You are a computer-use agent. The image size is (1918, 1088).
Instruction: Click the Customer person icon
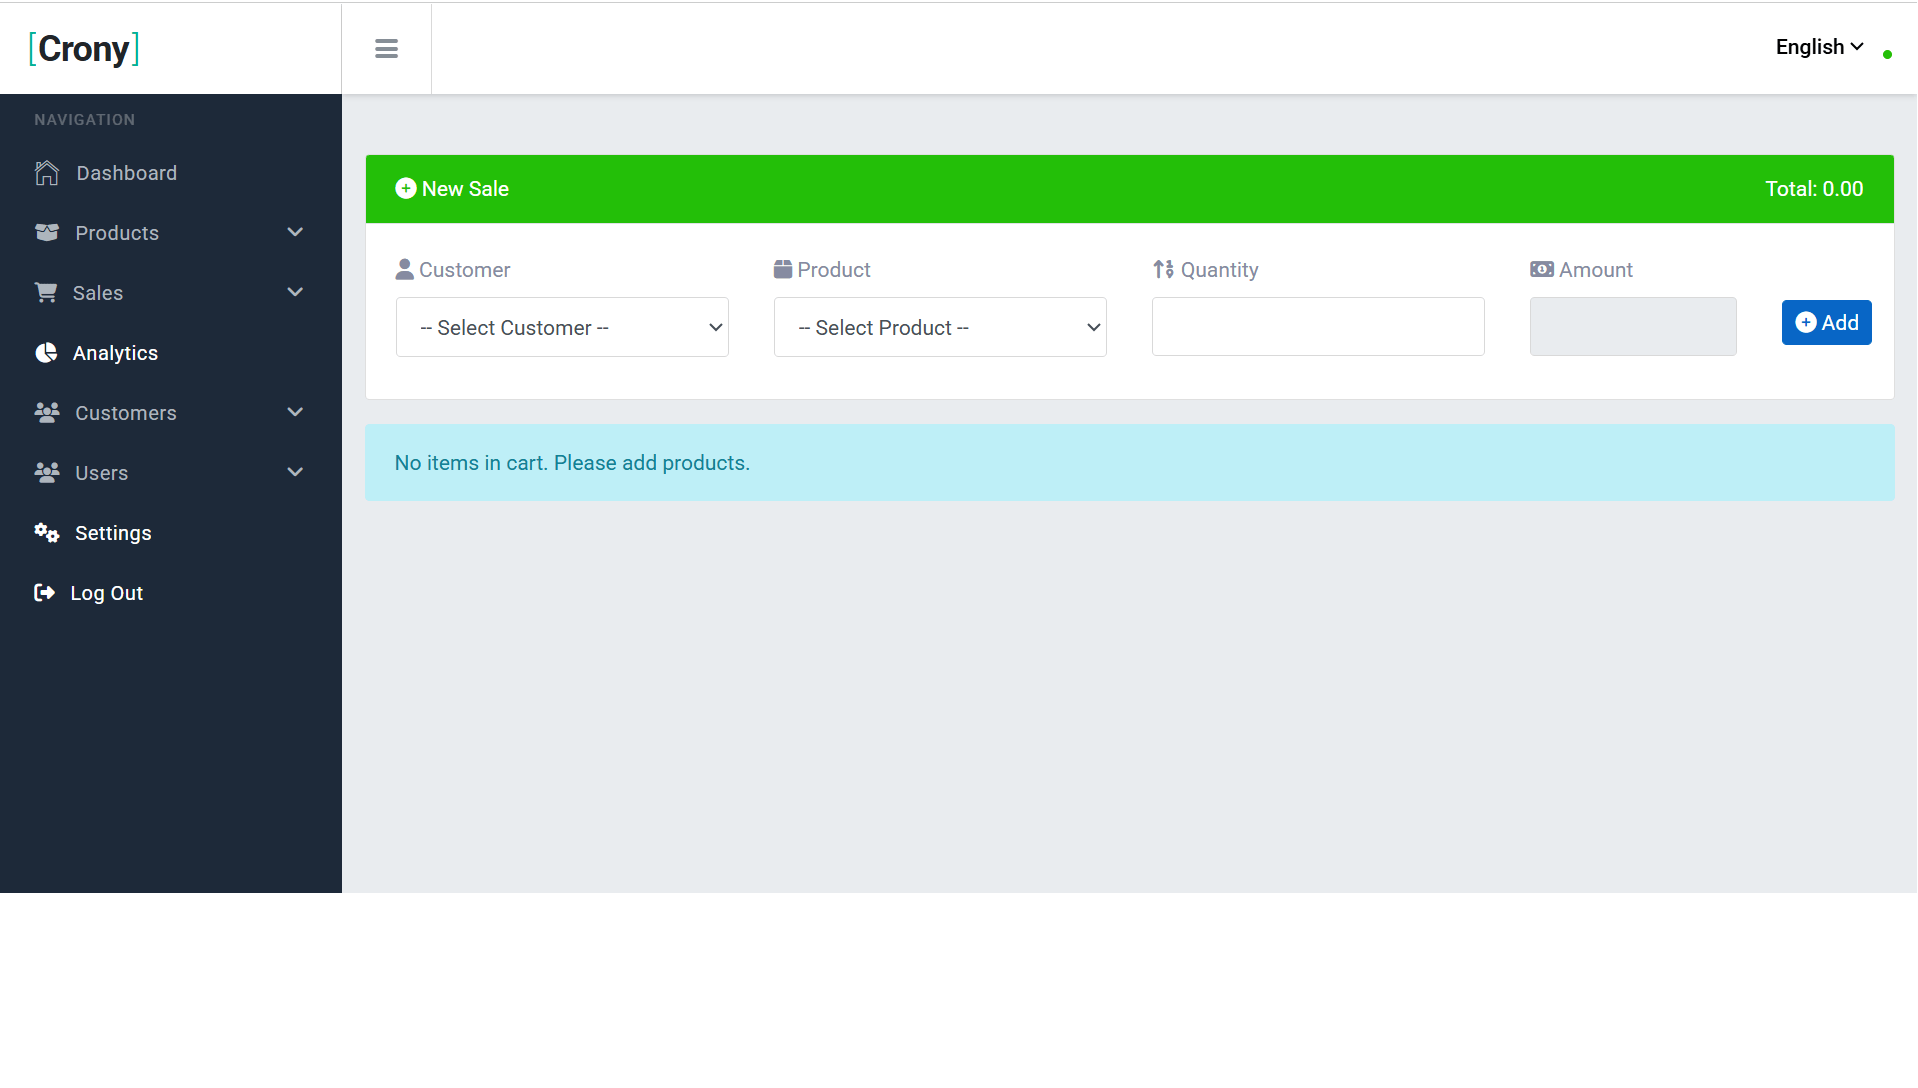[405, 269]
